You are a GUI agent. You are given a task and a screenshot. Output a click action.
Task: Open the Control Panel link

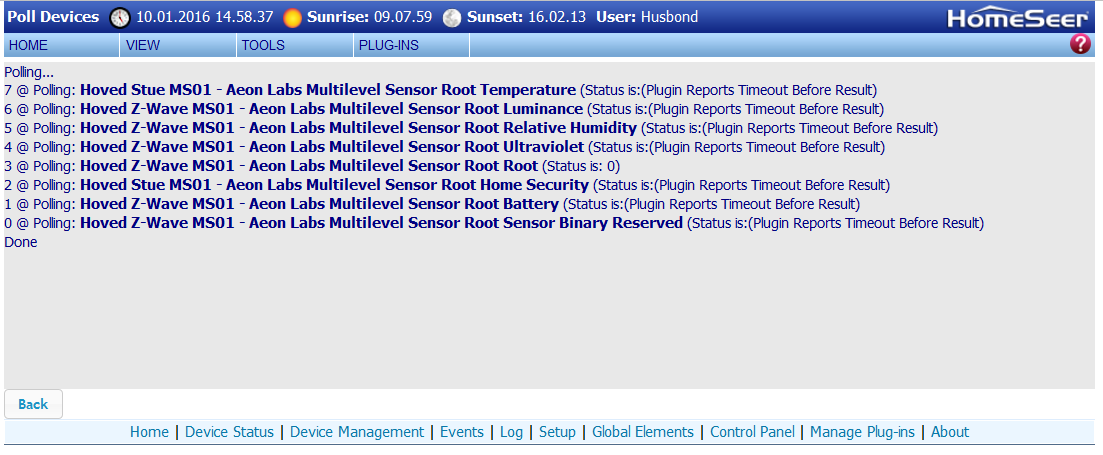tap(752, 432)
